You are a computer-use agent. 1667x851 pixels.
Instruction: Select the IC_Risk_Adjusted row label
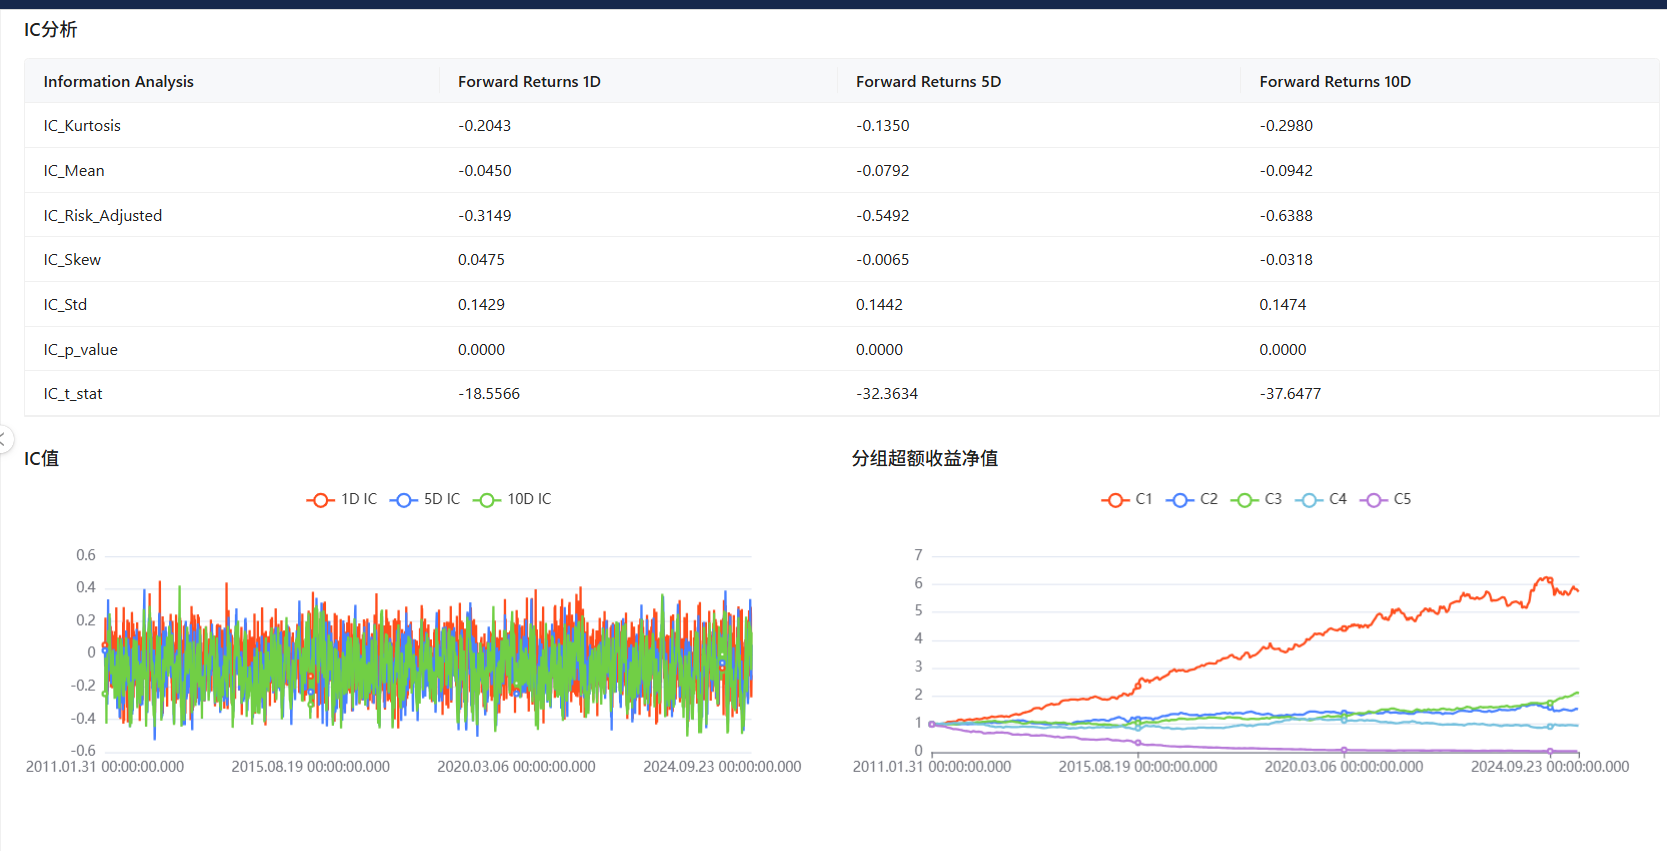(103, 216)
